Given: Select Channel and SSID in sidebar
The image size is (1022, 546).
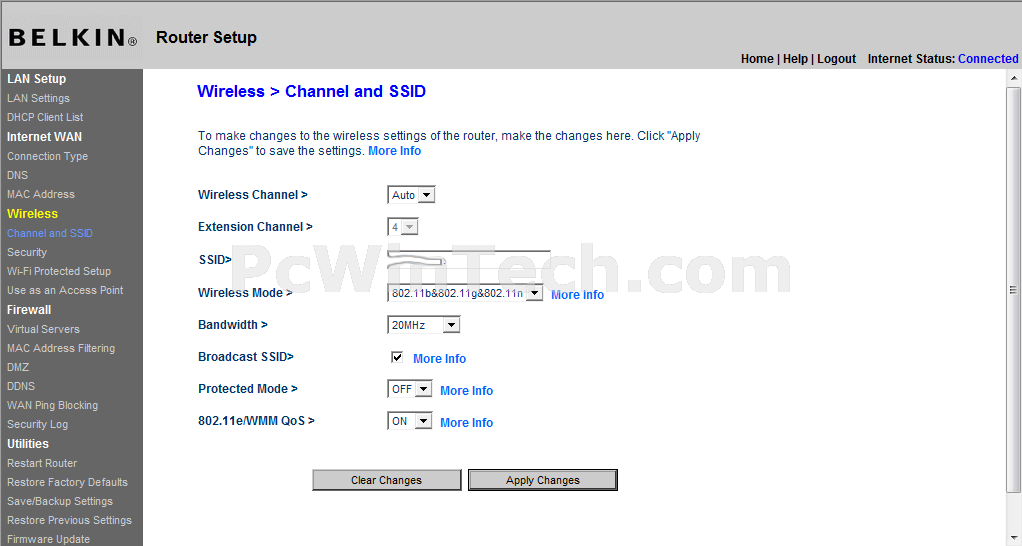Looking at the screenshot, I should click(x=50, y=233).
